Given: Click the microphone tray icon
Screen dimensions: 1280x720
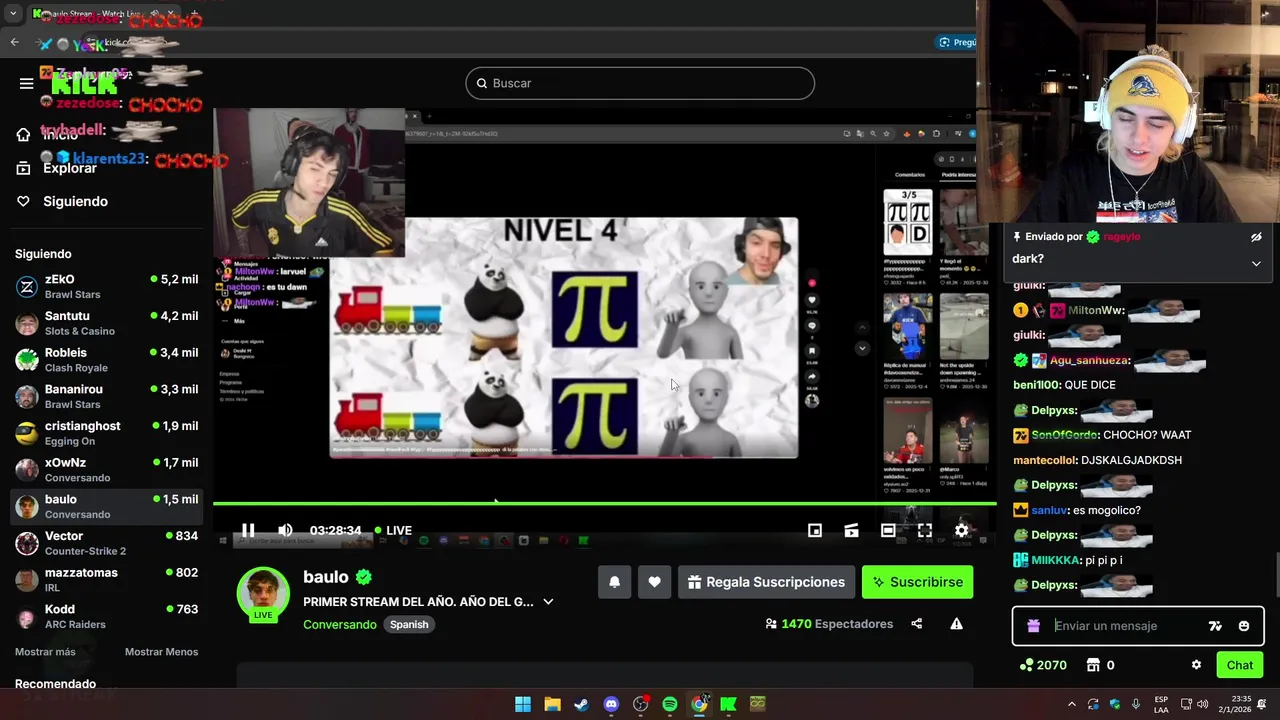Looking at the screenshot, I should 1135,704.
